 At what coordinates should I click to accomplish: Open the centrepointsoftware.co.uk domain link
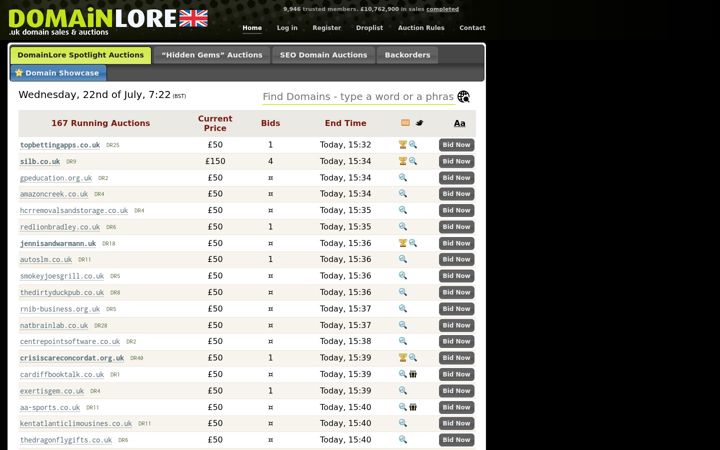tap(70, 342)
